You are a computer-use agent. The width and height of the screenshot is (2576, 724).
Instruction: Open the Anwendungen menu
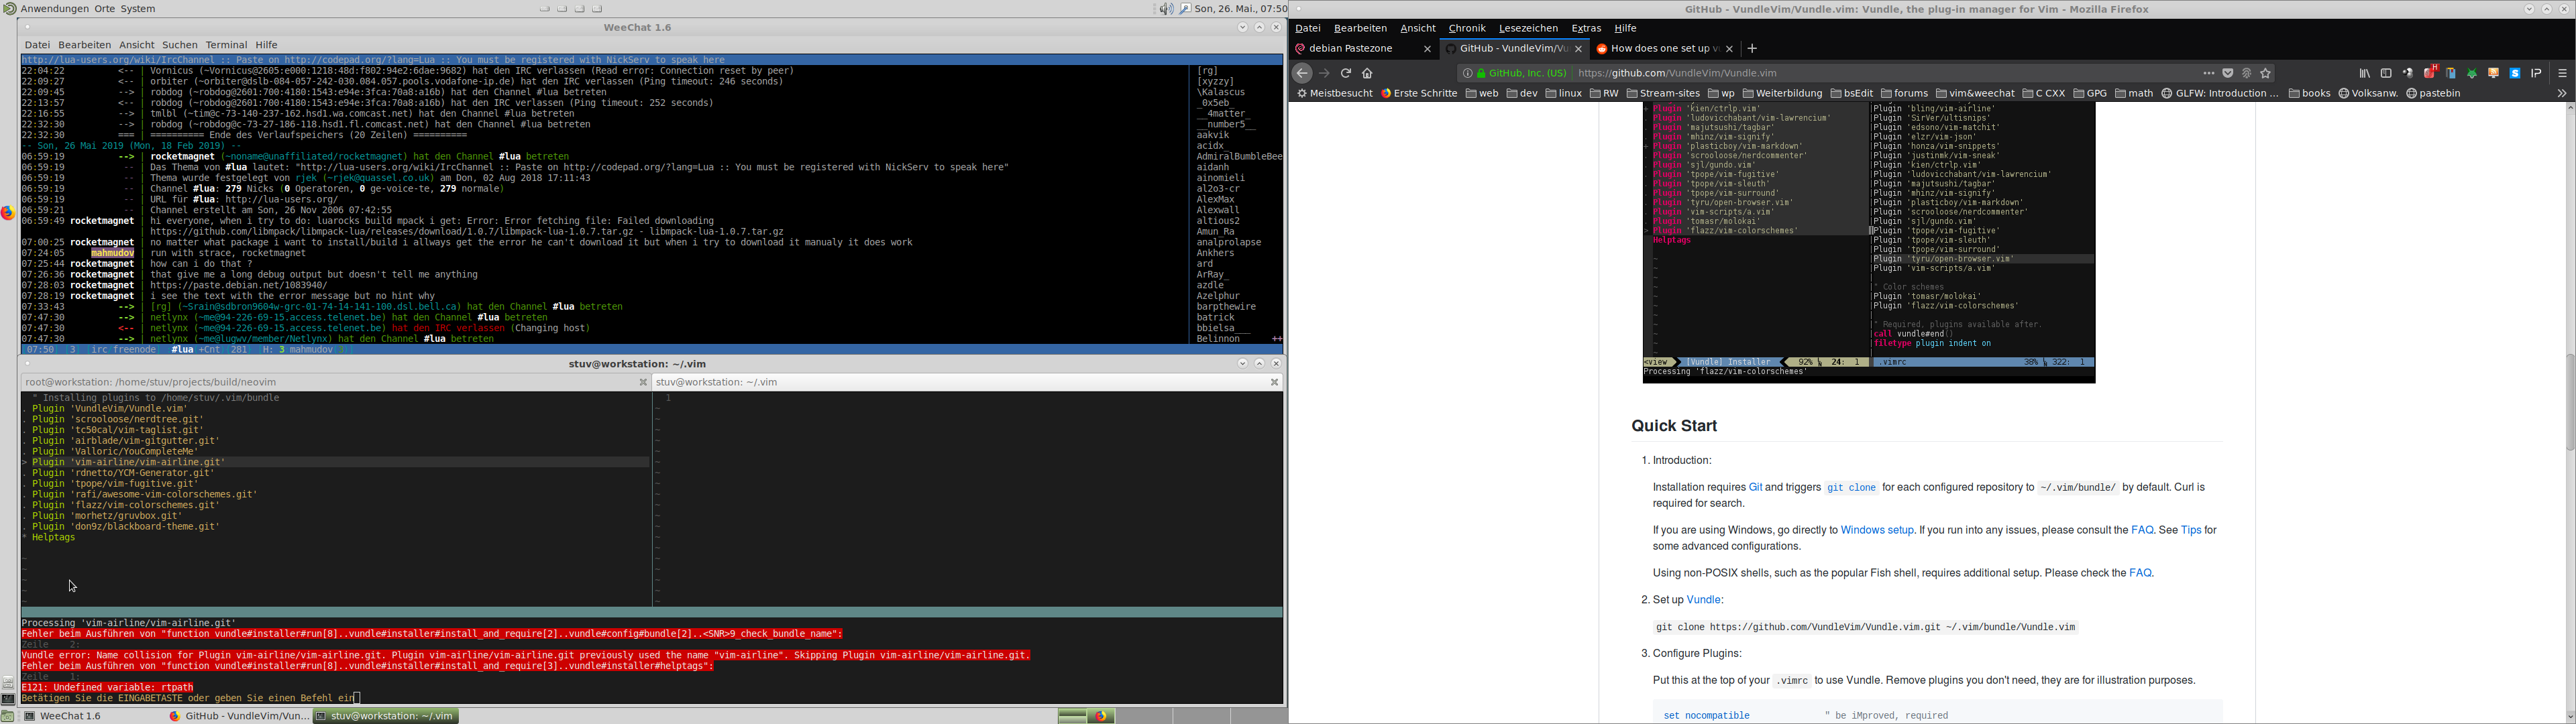tap(54, 9)
